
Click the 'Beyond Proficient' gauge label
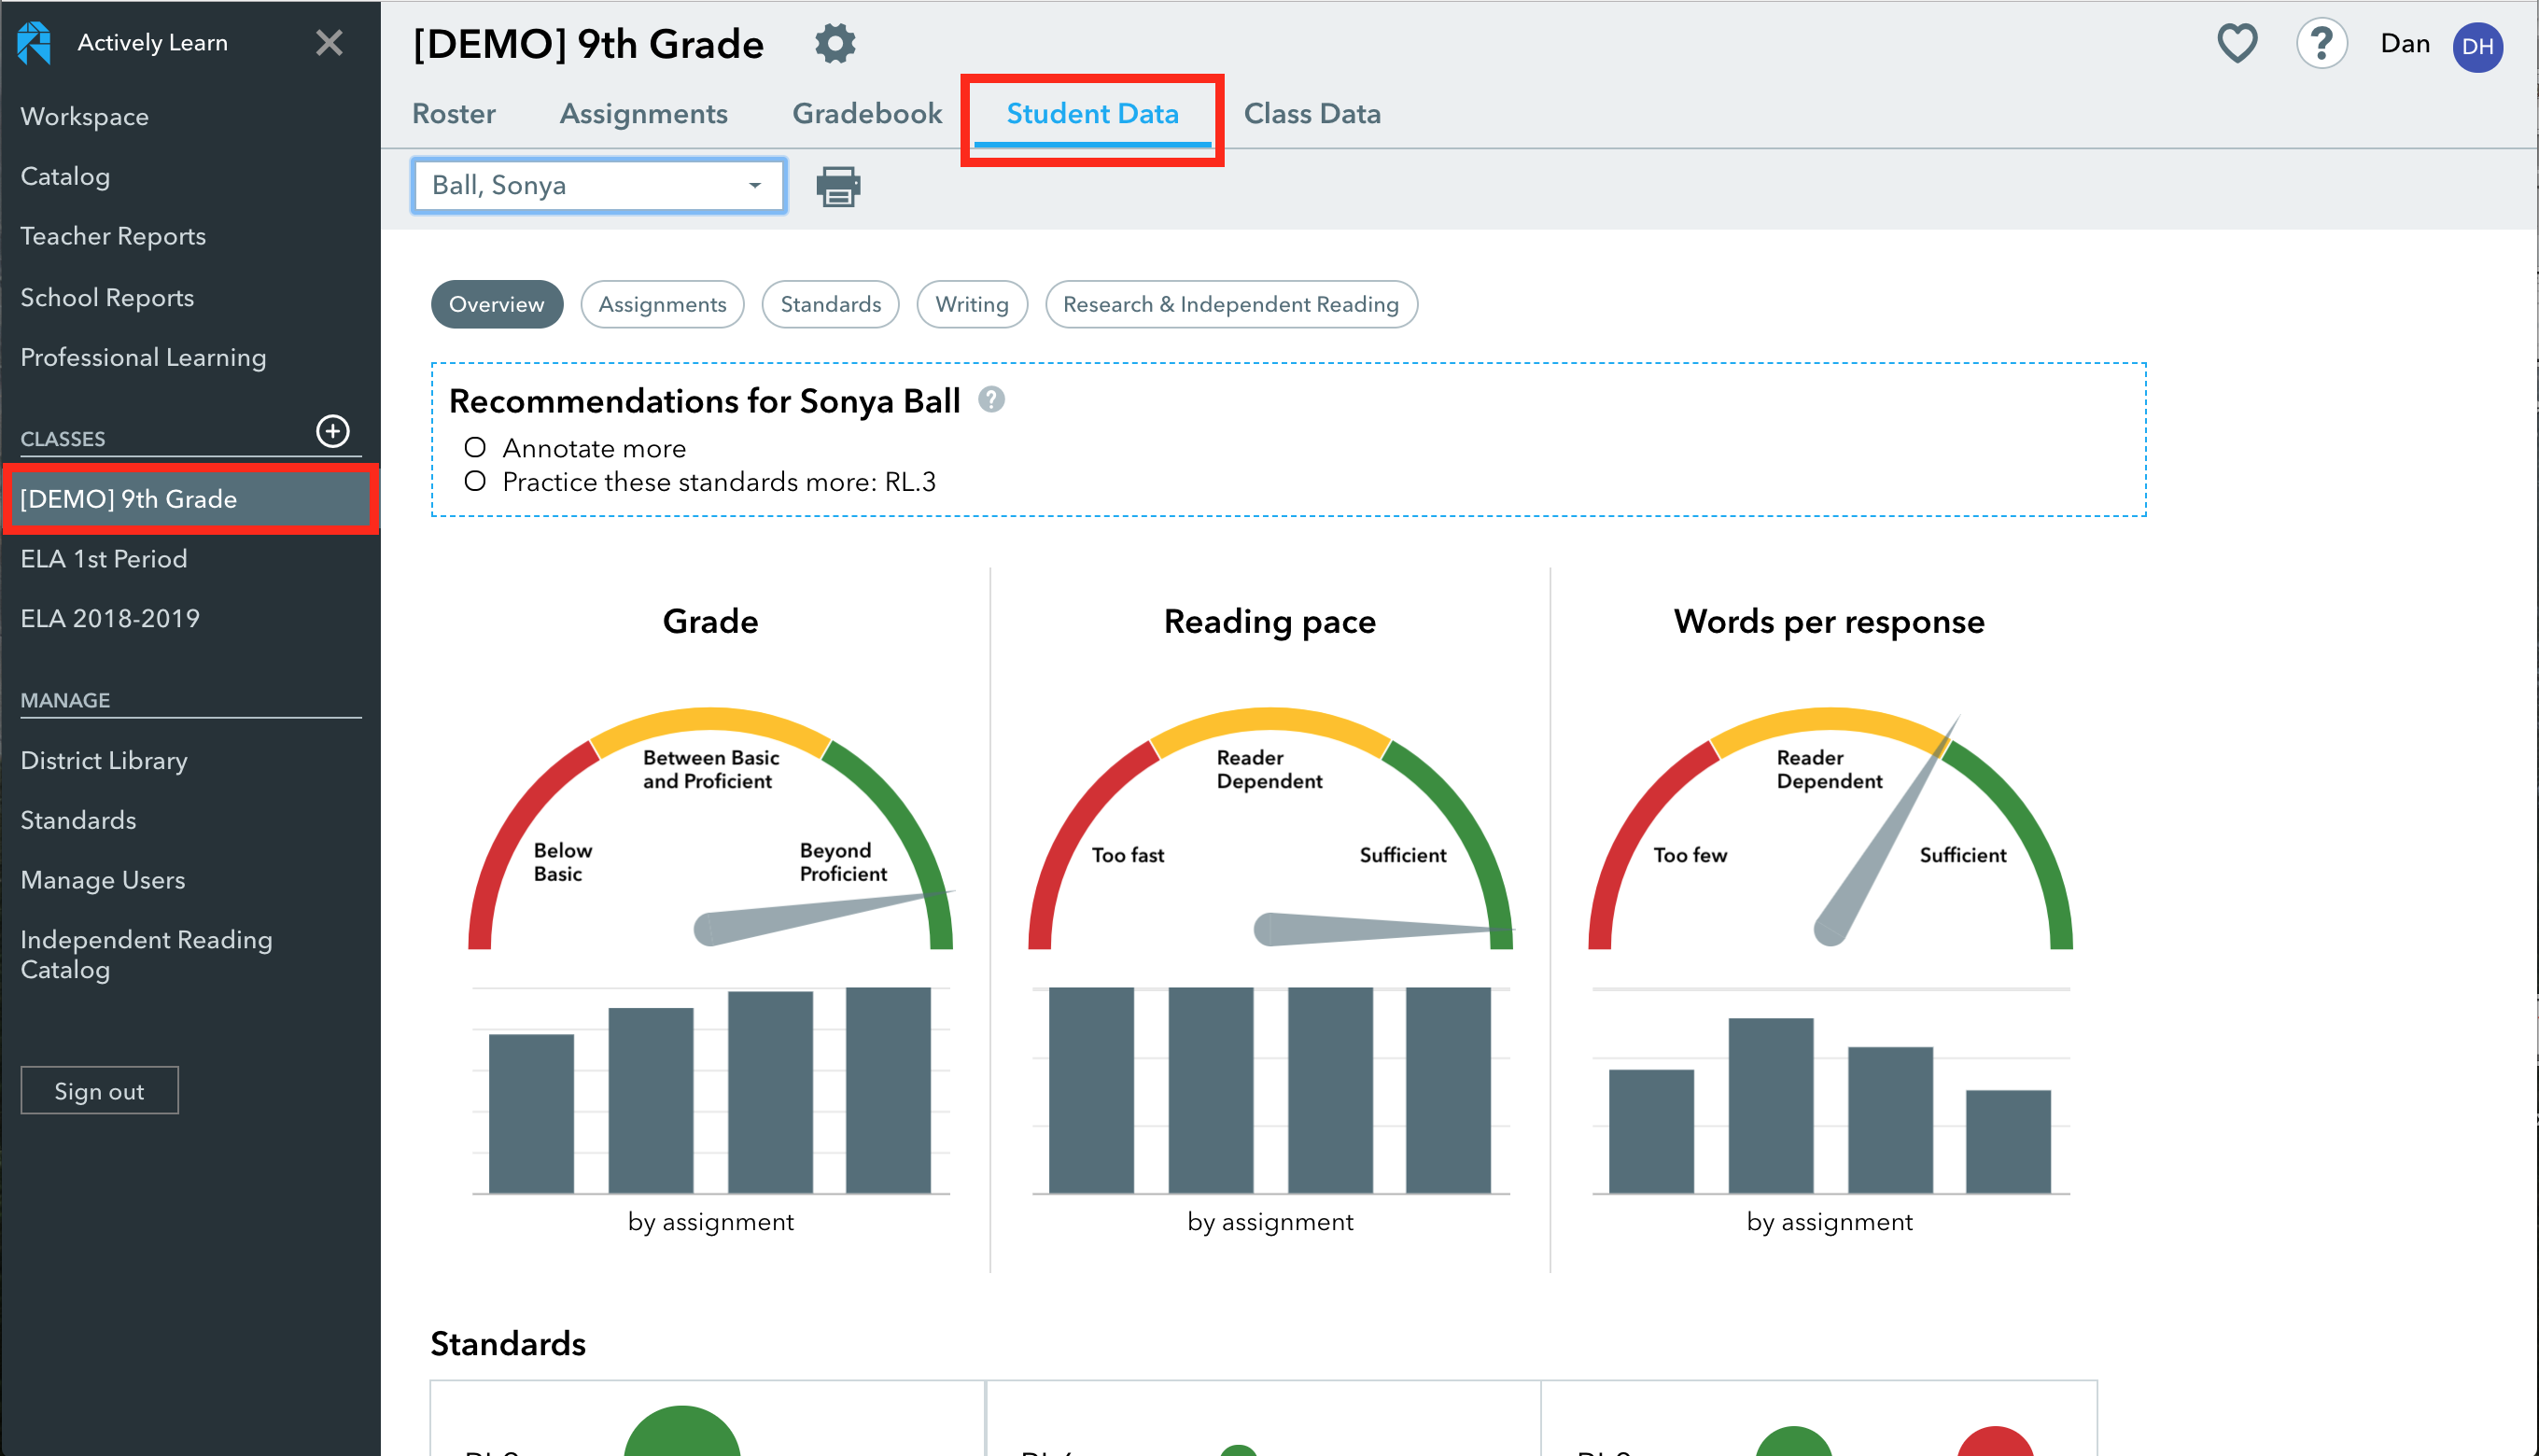click(843, 862)
